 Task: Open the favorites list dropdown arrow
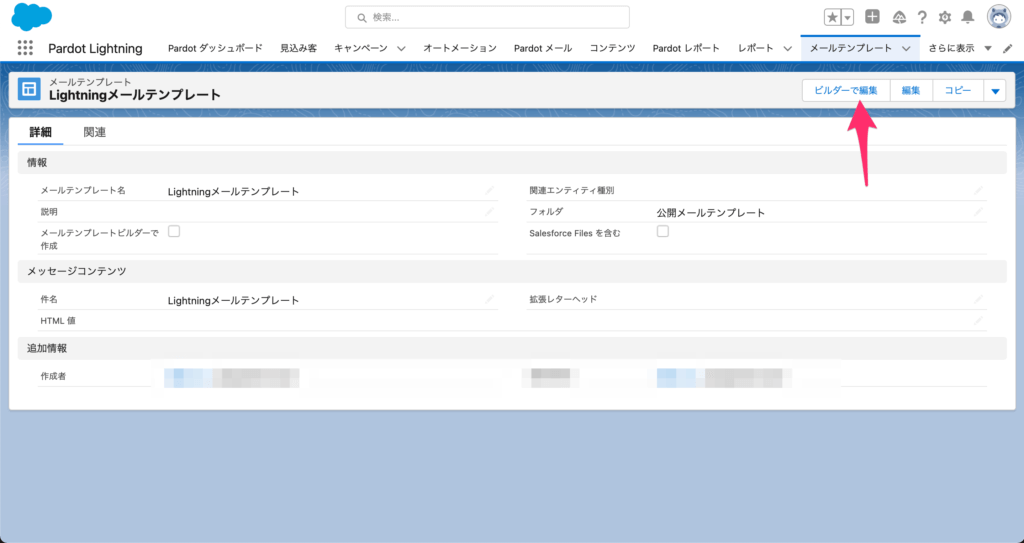pos(847,18)
